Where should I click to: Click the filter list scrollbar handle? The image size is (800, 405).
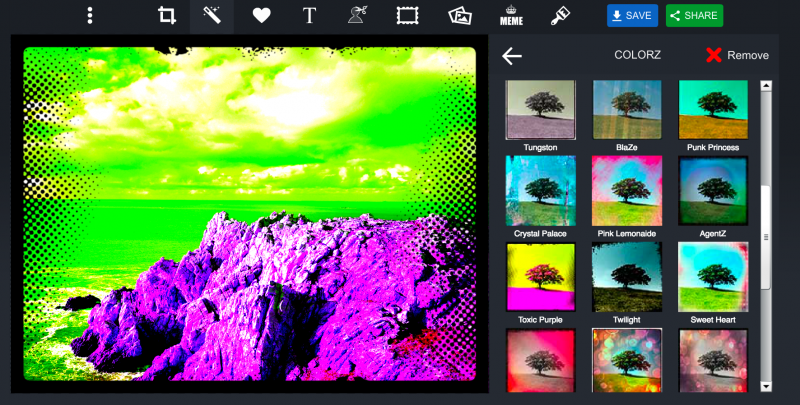766,237
